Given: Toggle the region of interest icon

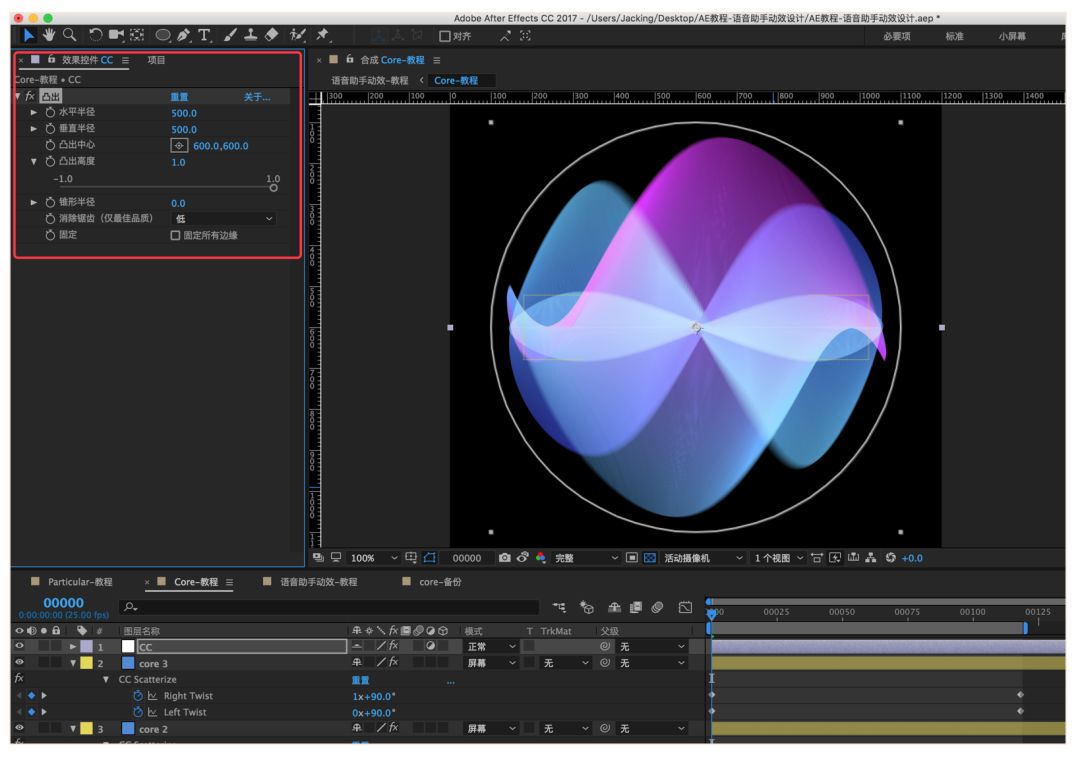Looking at the screenshot, I should [x=632, y=558].
